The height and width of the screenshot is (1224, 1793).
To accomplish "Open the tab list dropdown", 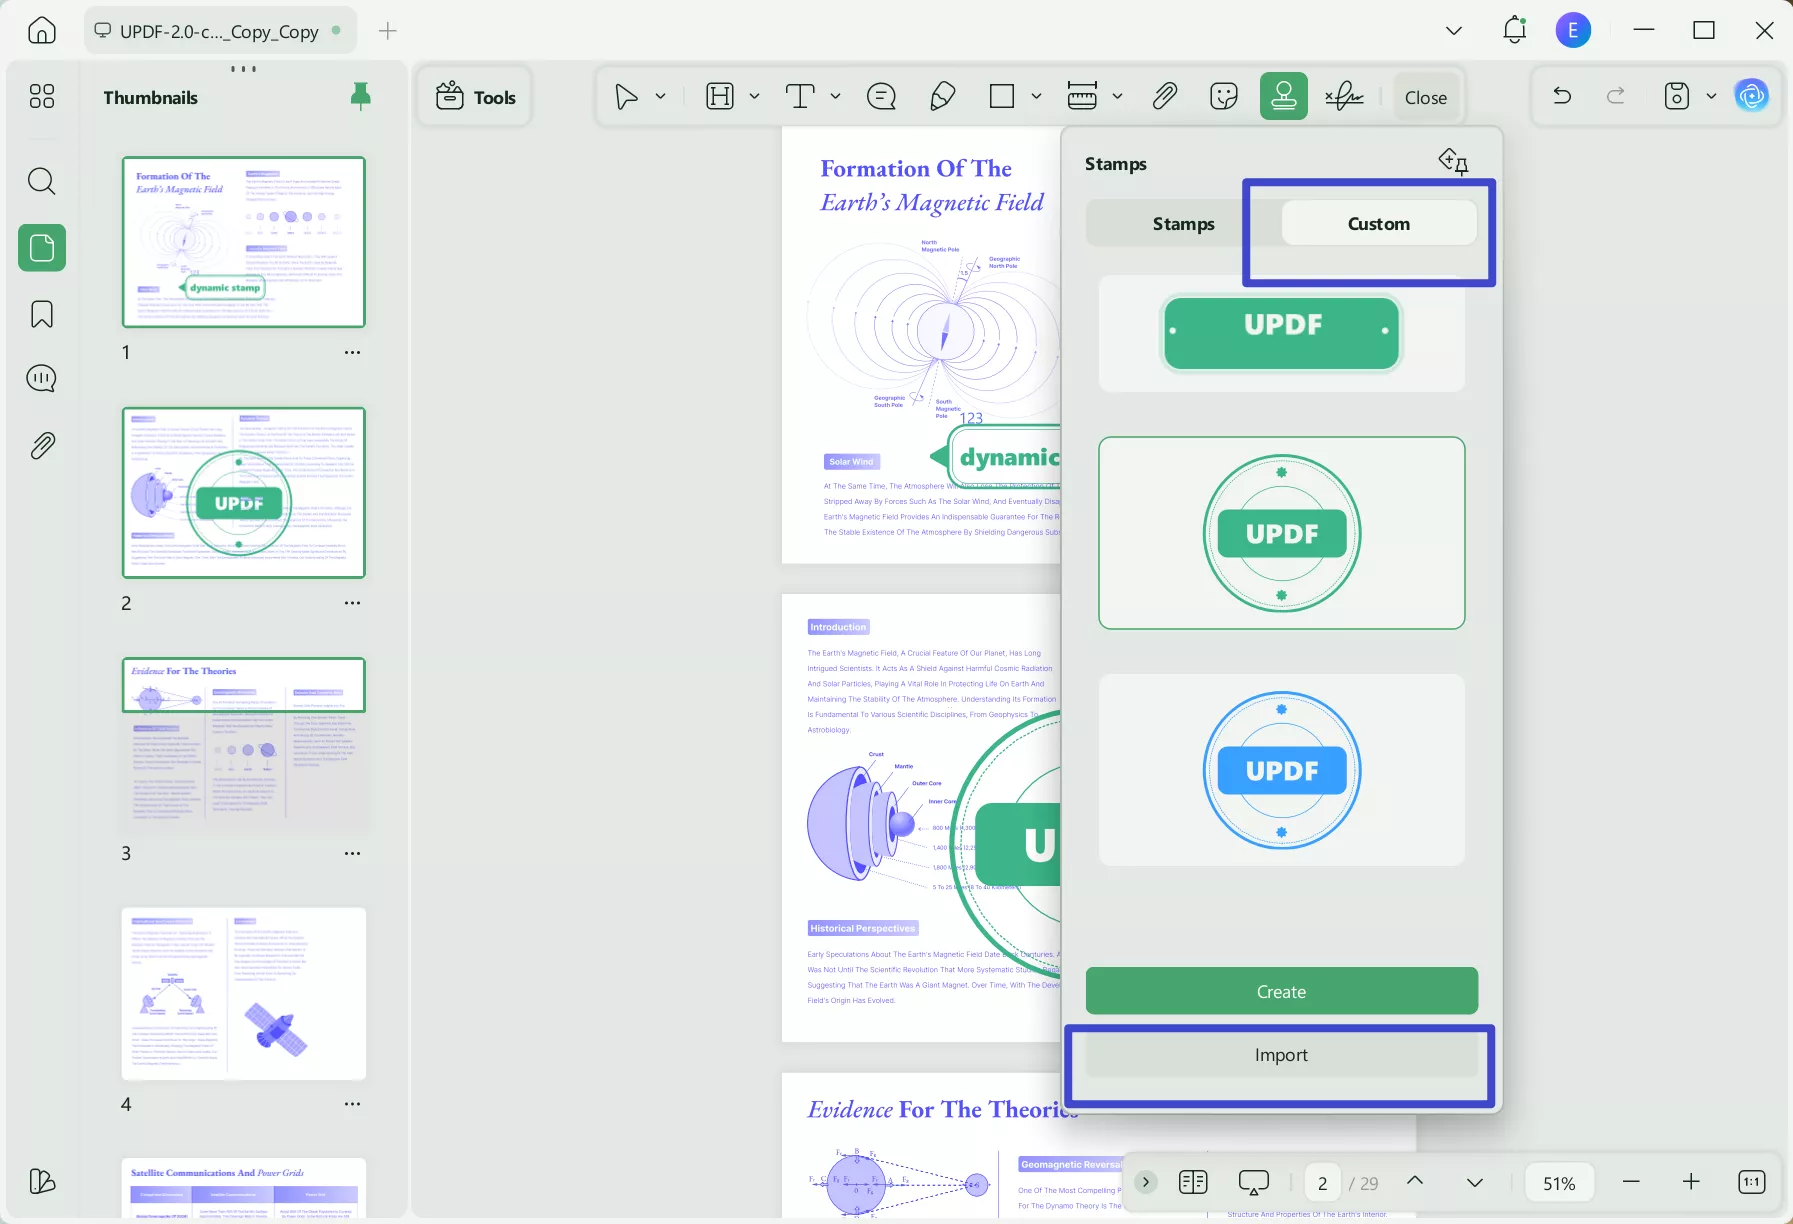I will pyautogui.click(x=1454, y=31).
